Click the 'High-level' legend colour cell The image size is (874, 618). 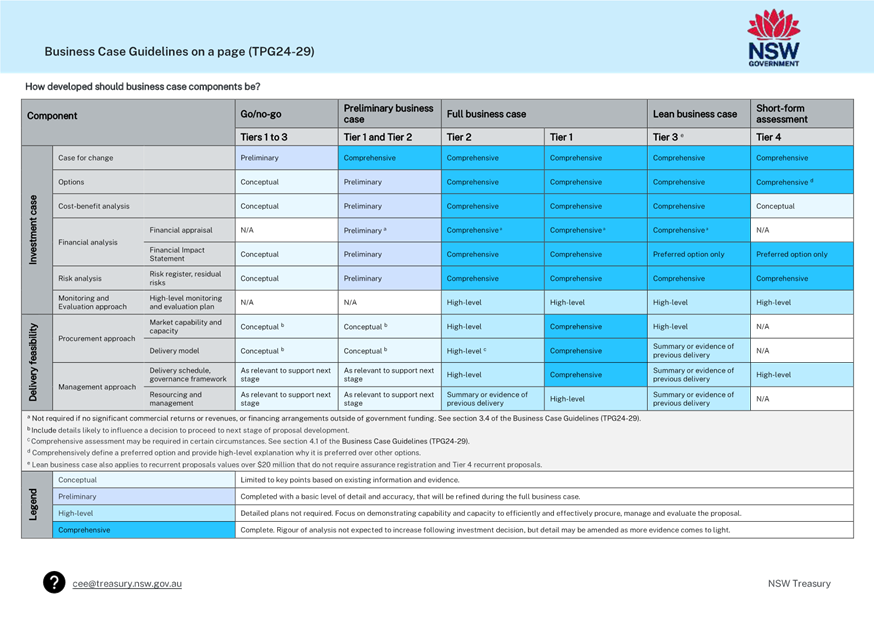click(x=144, y=513)
